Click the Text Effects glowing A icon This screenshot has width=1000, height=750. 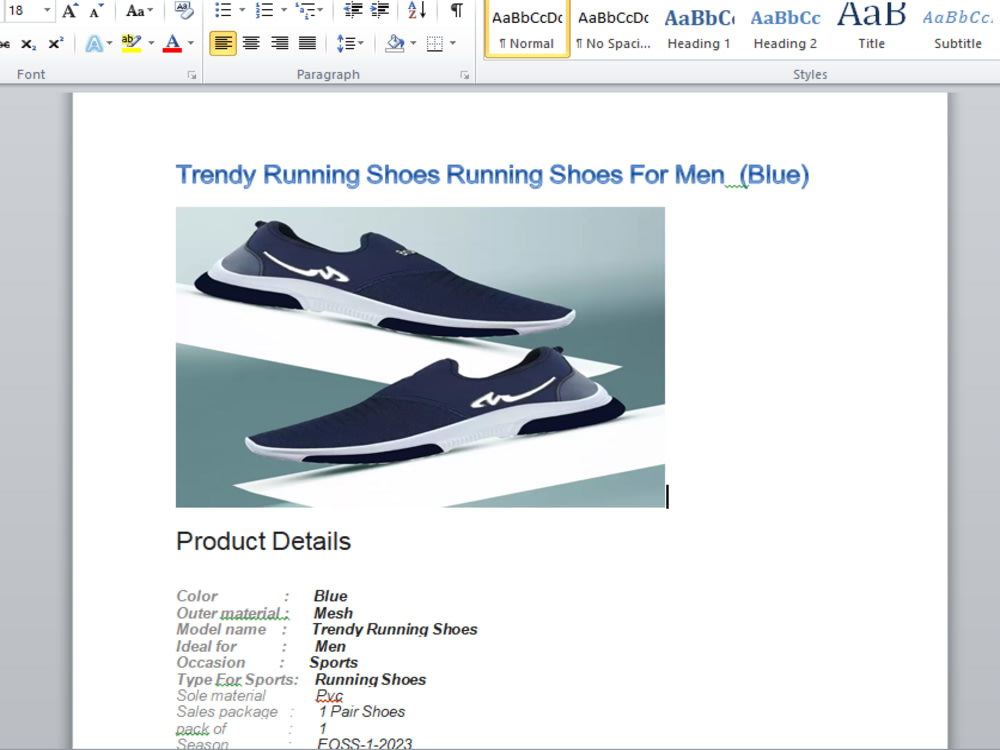point(94,44)
